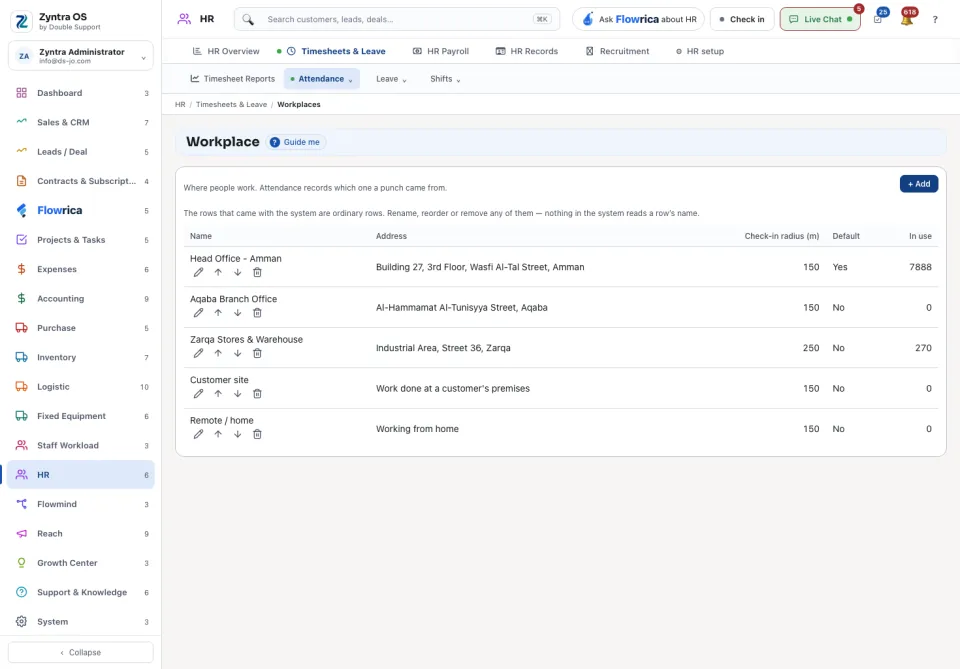The width and height of the screenshot is (960, 669).
Task: Open Inventory in the sidebar
Action: point(81,357)
